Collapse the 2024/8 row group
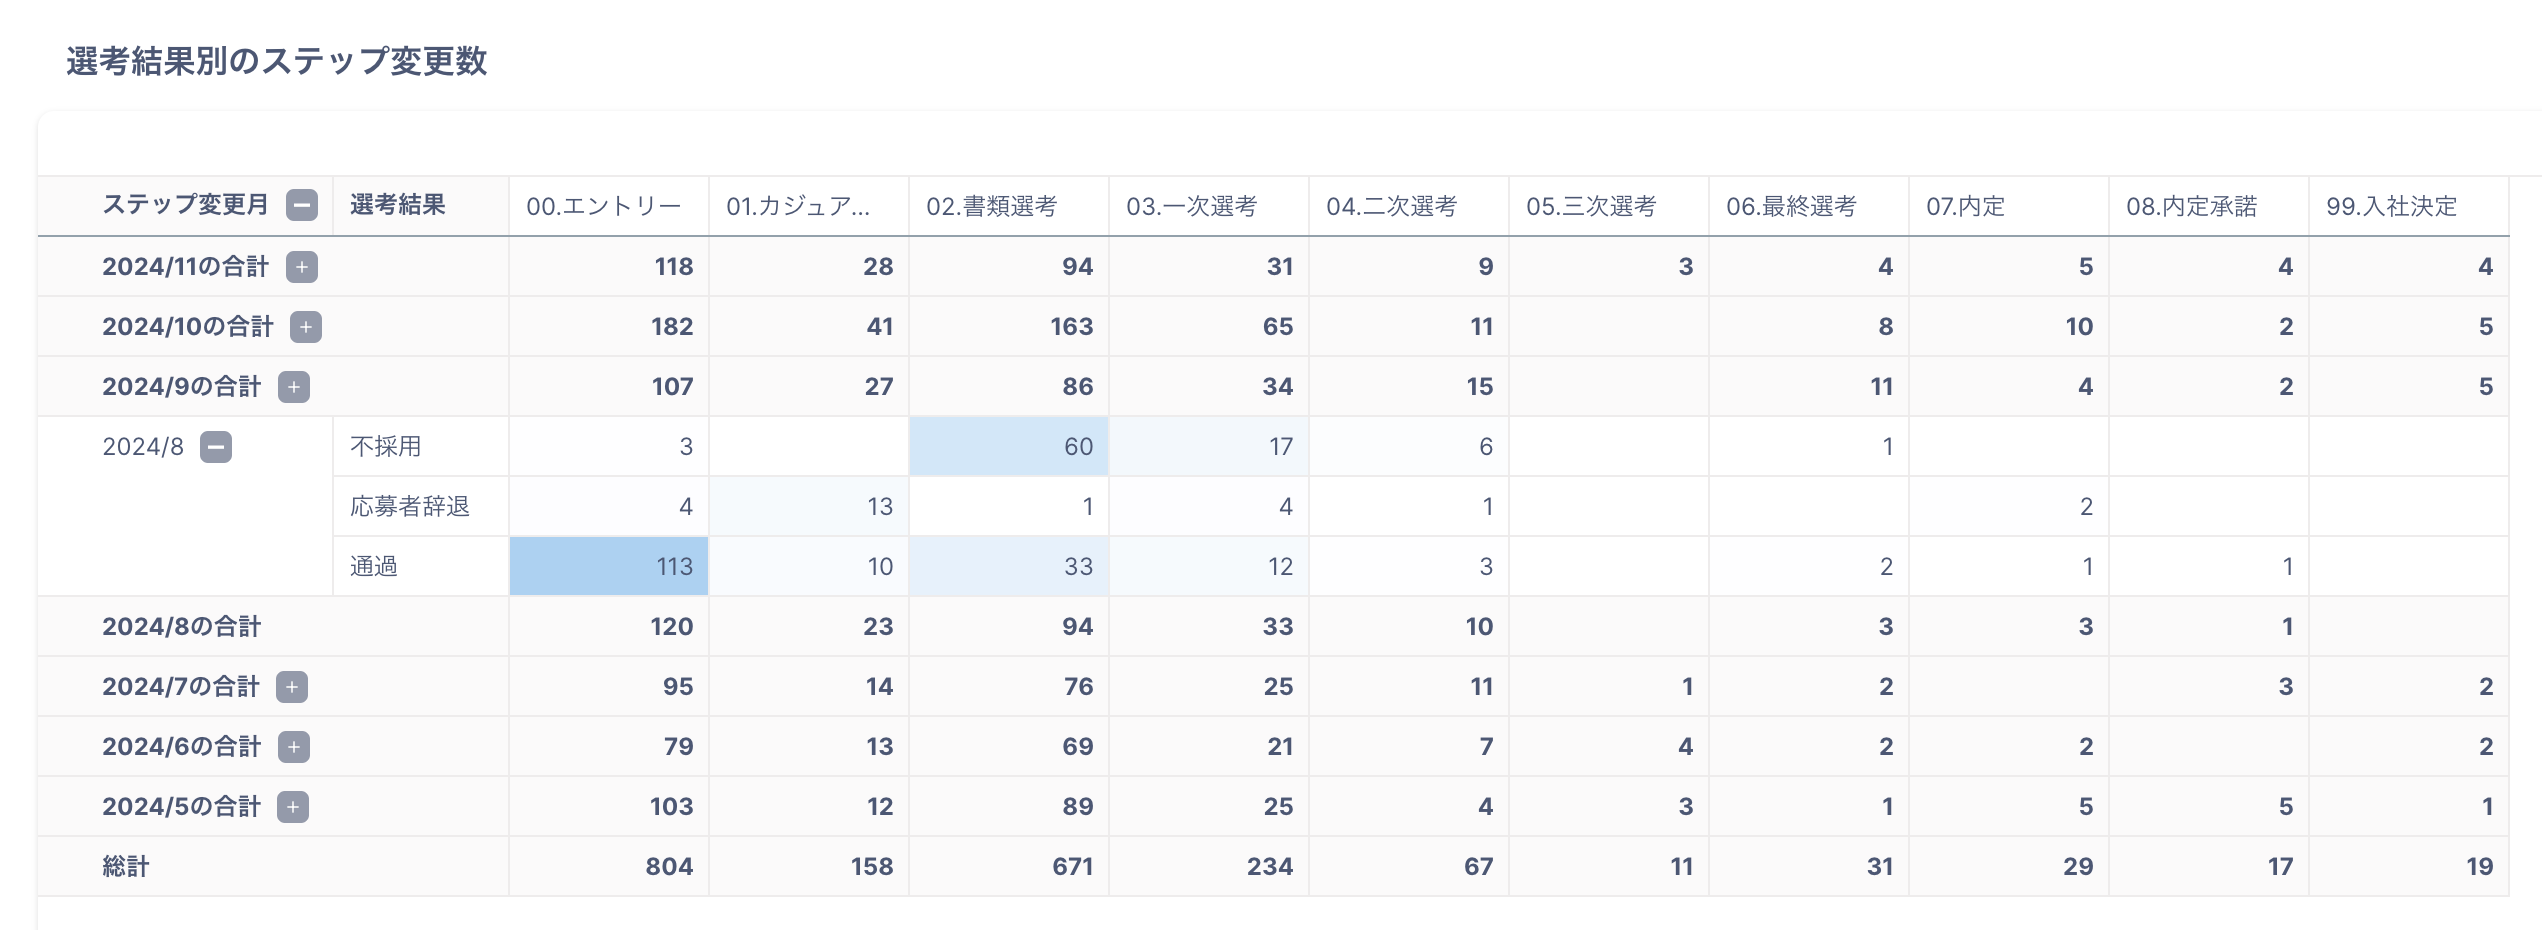This screenshot has width=2542, height=930. click(x=216, y=447)
